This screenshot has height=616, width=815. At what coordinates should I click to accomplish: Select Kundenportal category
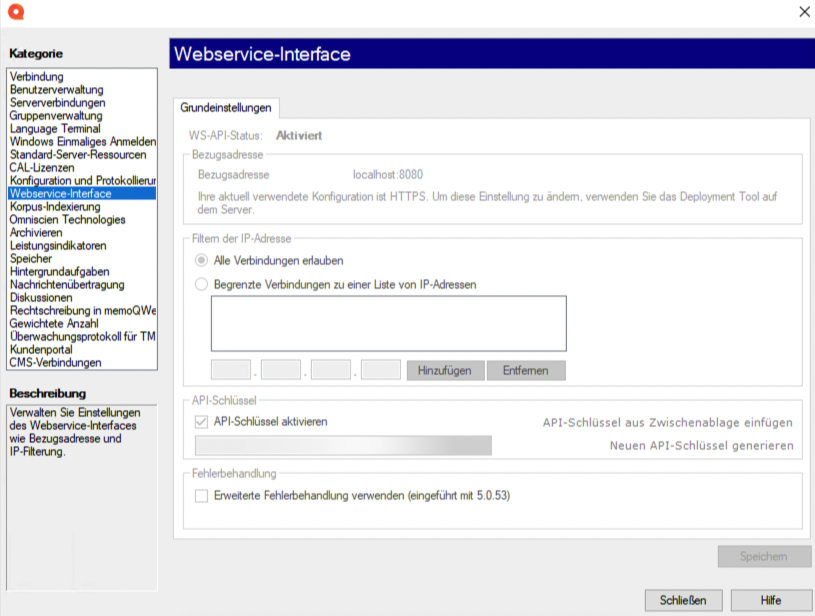tap(82, 349)
